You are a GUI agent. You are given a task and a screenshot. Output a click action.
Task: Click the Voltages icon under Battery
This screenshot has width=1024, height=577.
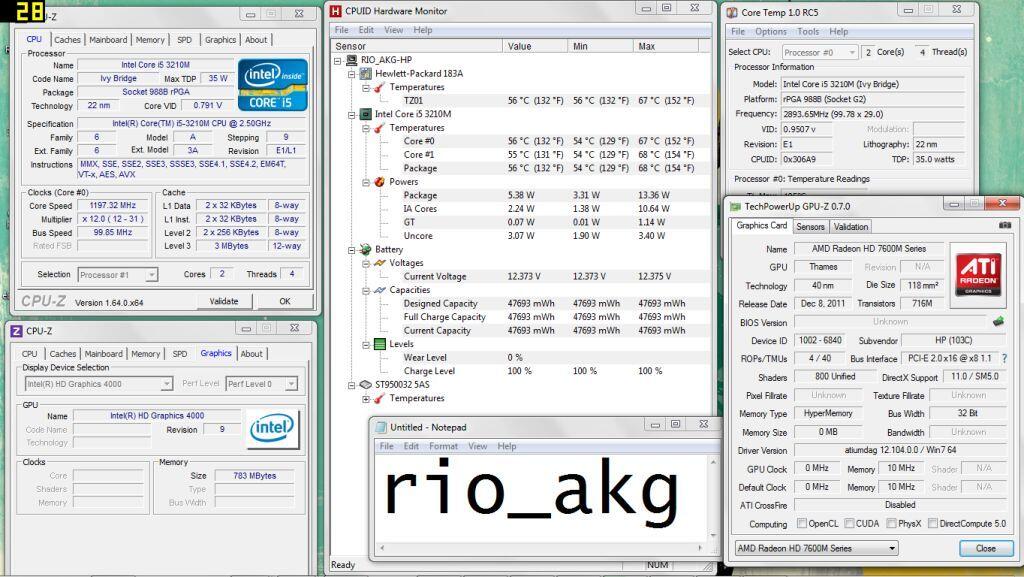coord(379,263)
